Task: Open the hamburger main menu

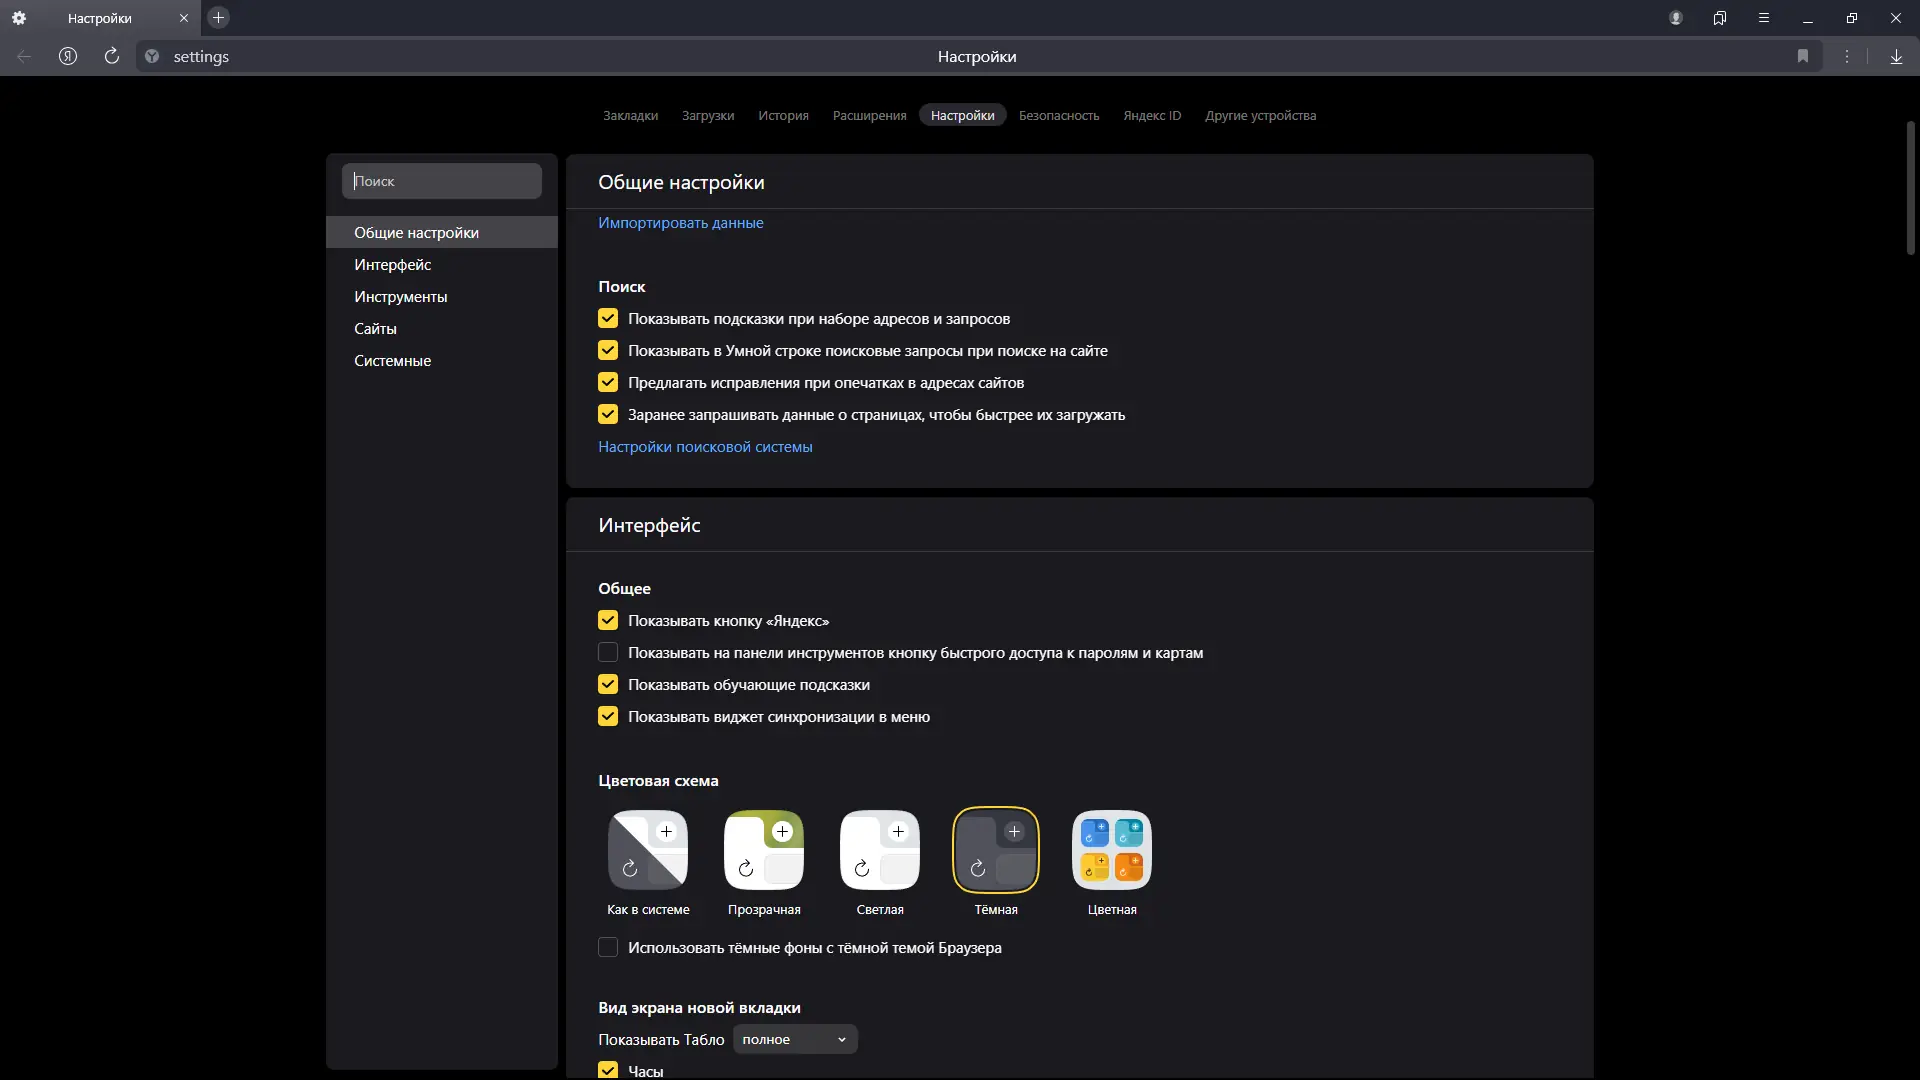Action: point(1764,18)
